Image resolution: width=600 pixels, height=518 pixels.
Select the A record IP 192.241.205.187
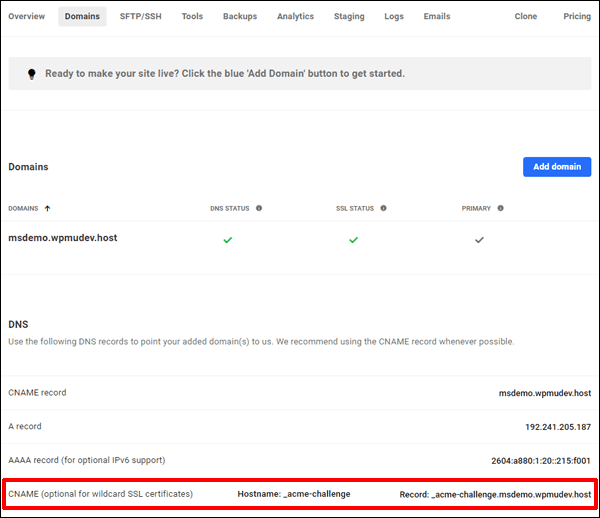pos(558,427)
